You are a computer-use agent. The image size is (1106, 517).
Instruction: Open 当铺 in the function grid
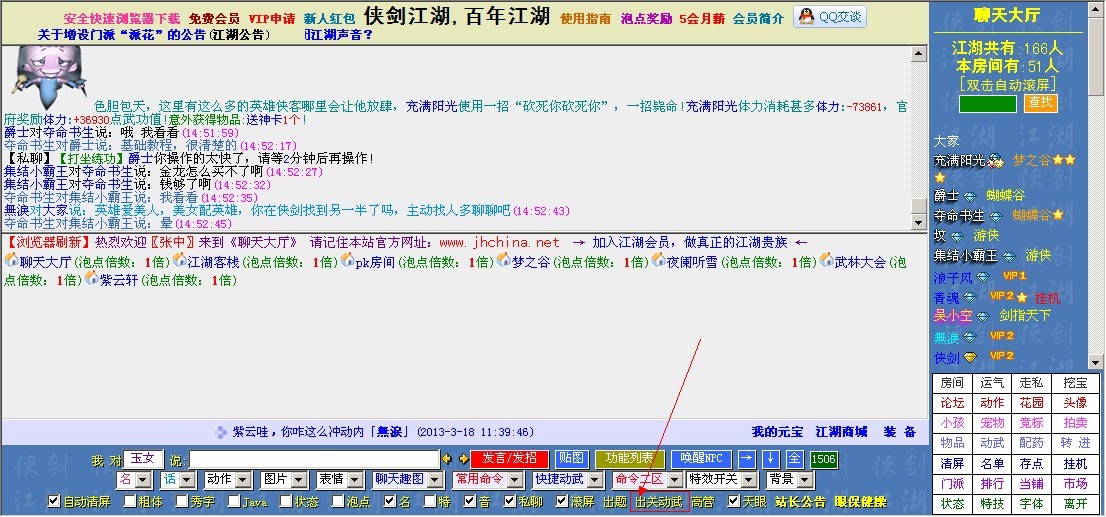[1031, 484]
